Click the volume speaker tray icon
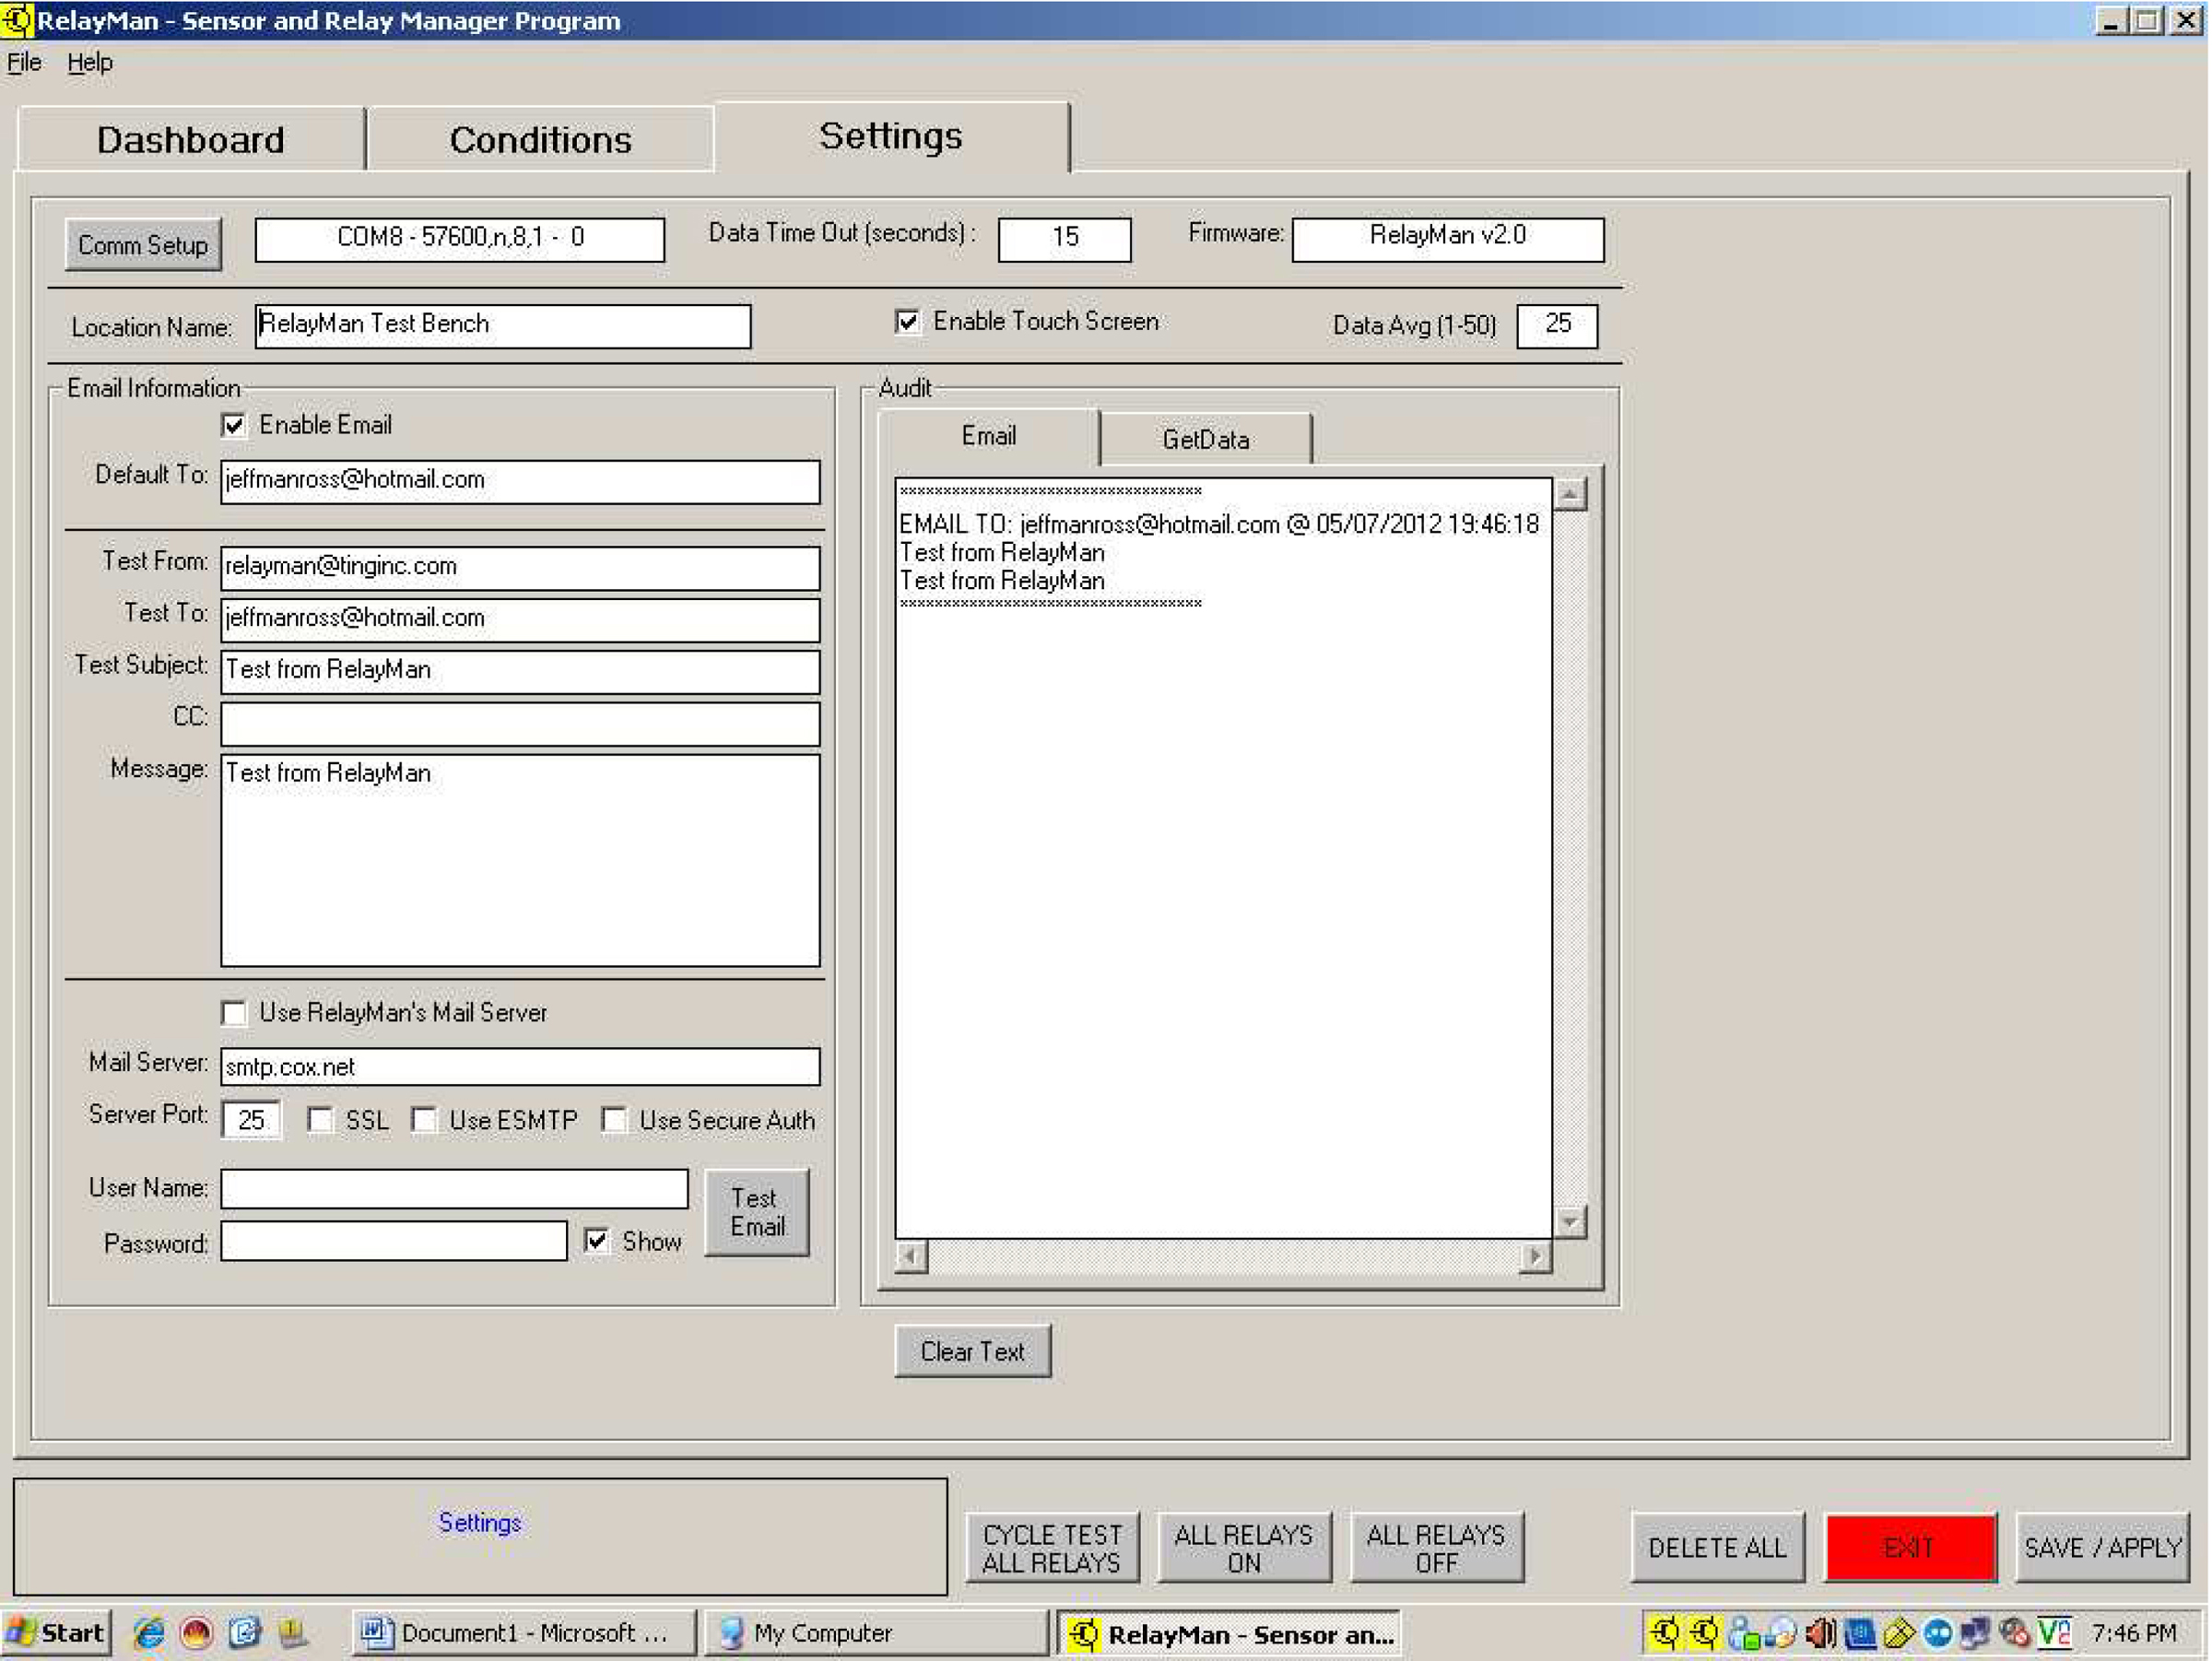 coord(1820,1633)
